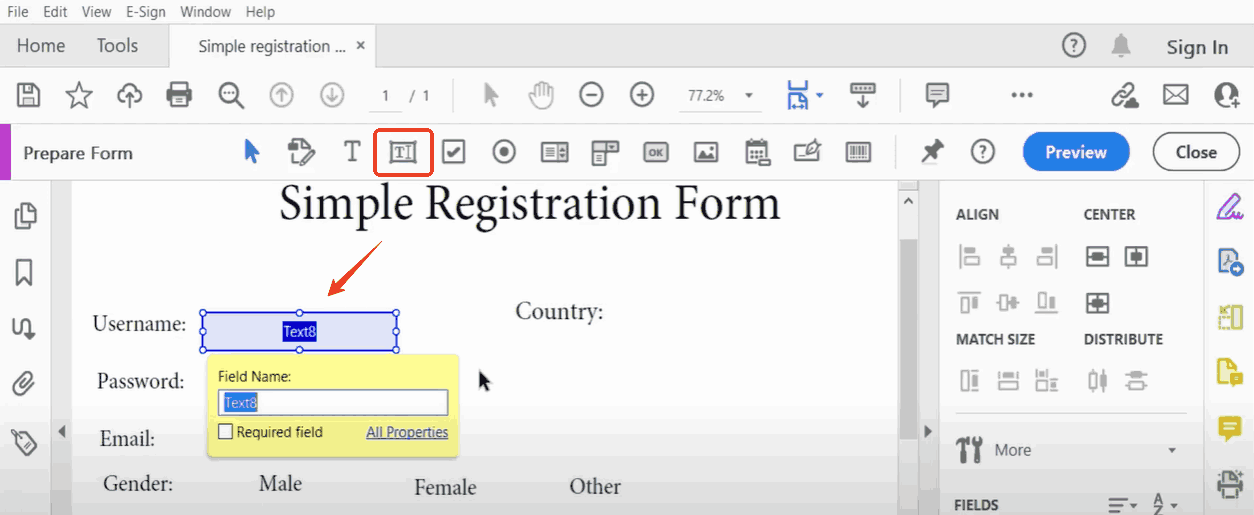Viewport: 1254px width, 515px height.
Task: Select the Add Radio Button tool
Action: 504,152
